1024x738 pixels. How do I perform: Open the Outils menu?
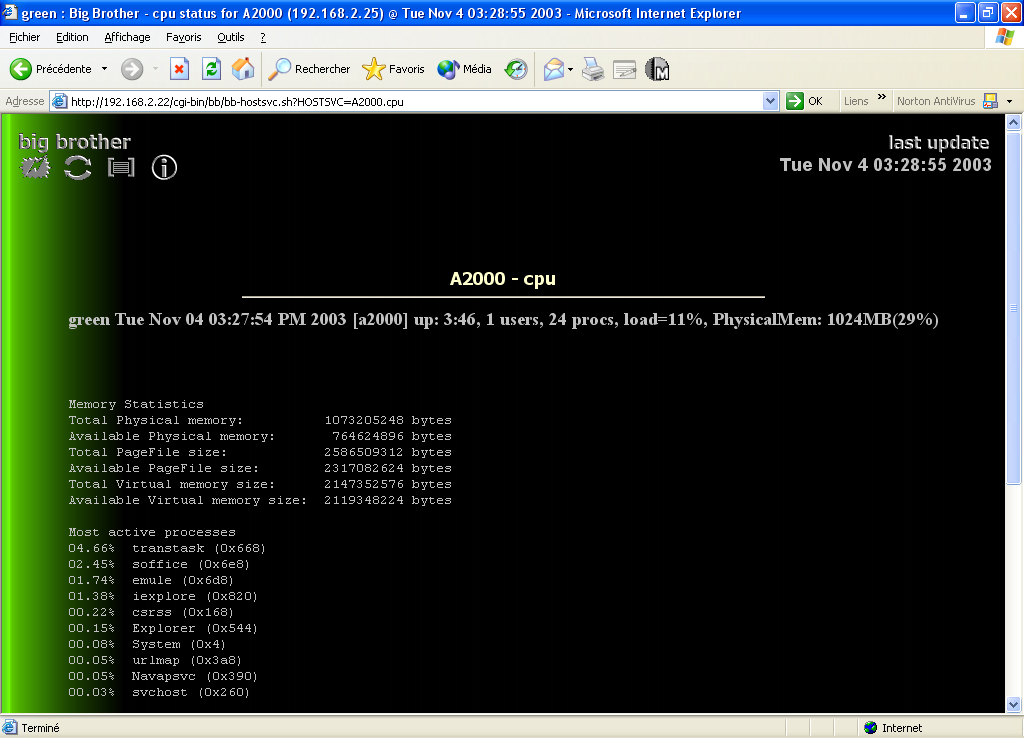tap(231, 37)
